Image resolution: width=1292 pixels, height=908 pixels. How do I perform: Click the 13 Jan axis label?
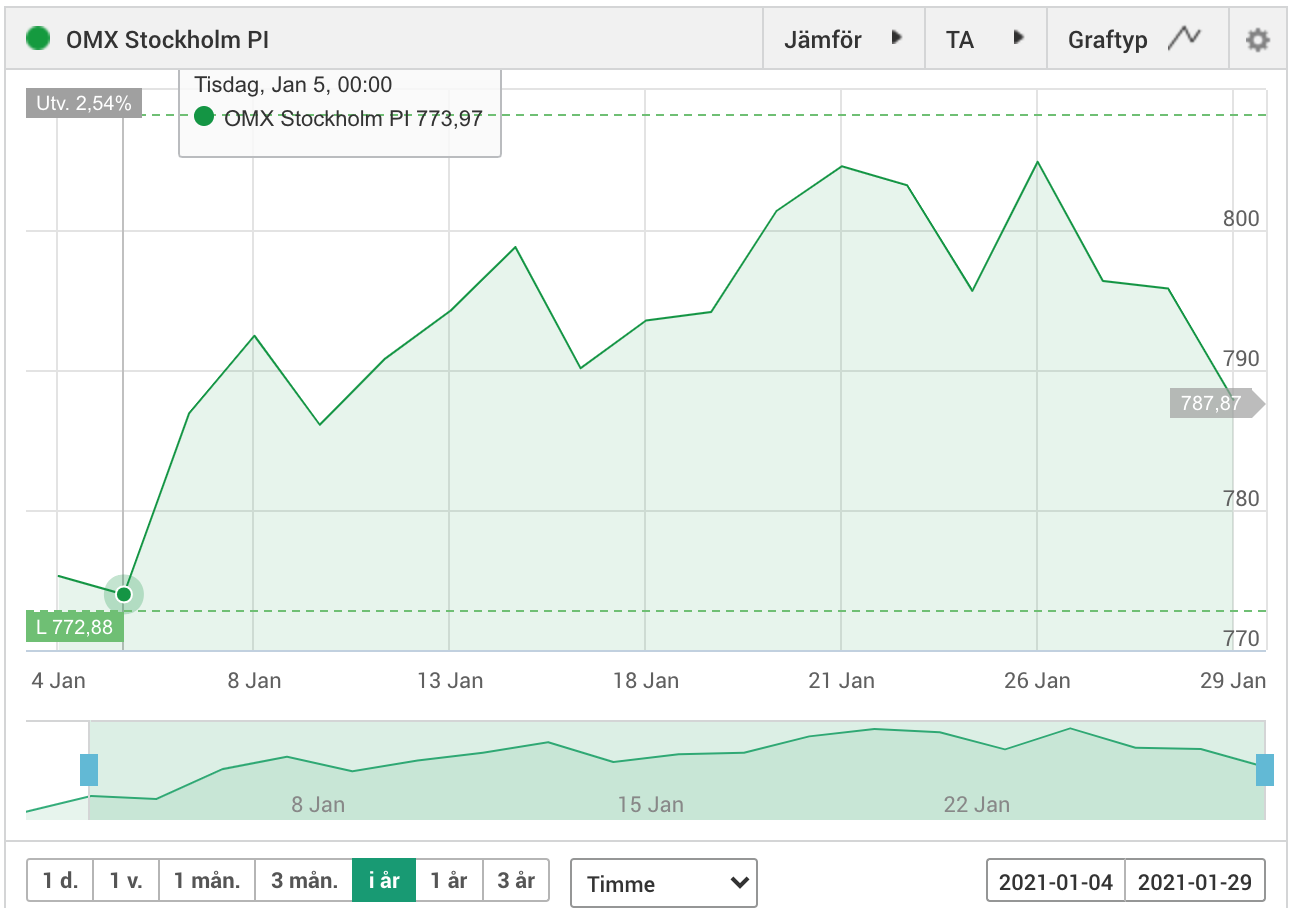pos(450,681)
